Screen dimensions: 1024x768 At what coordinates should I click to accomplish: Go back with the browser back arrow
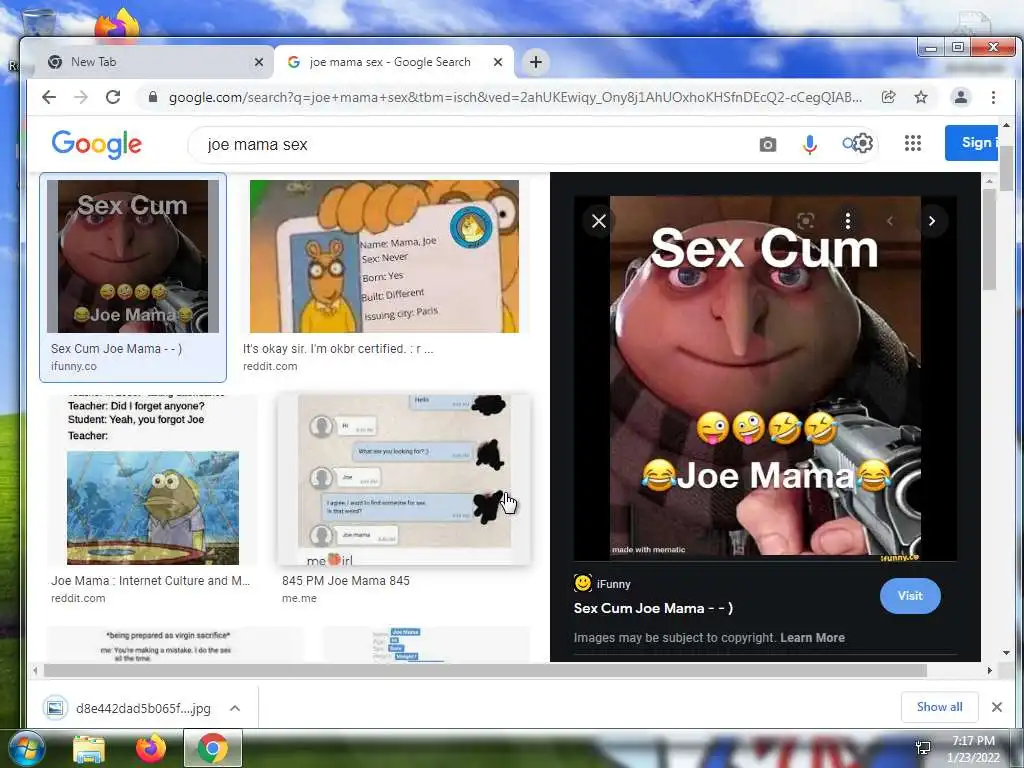tap(49, 97)
